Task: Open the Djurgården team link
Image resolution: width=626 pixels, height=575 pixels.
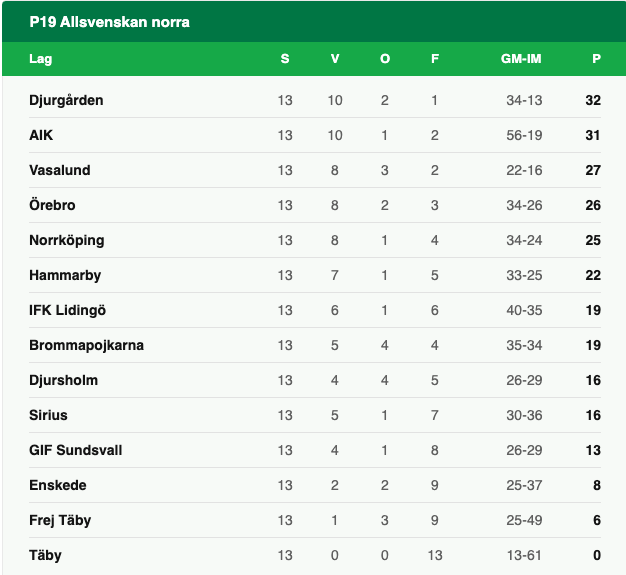Action: (66, 100)
